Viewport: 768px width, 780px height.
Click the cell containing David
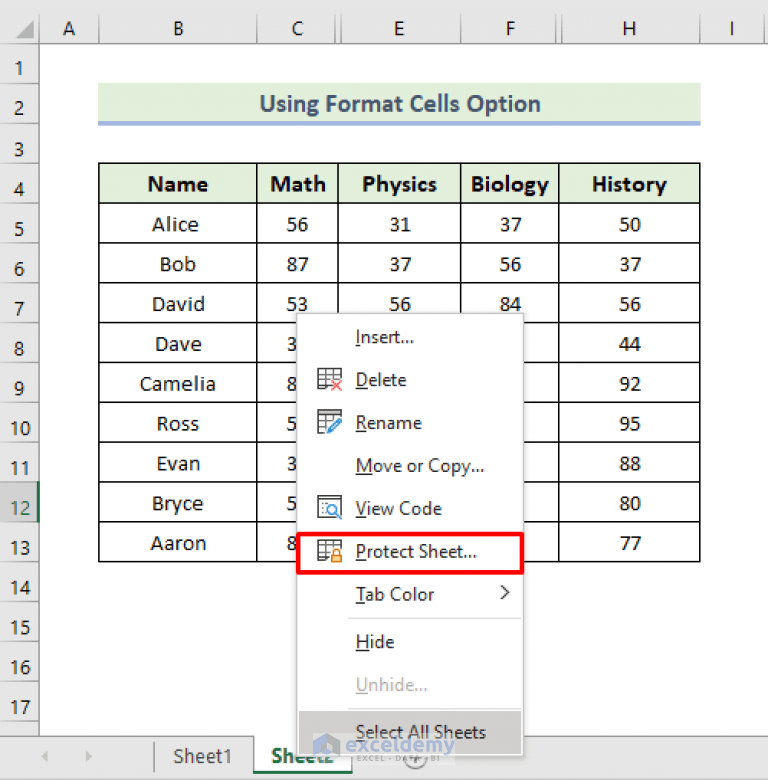click(178, 303)
